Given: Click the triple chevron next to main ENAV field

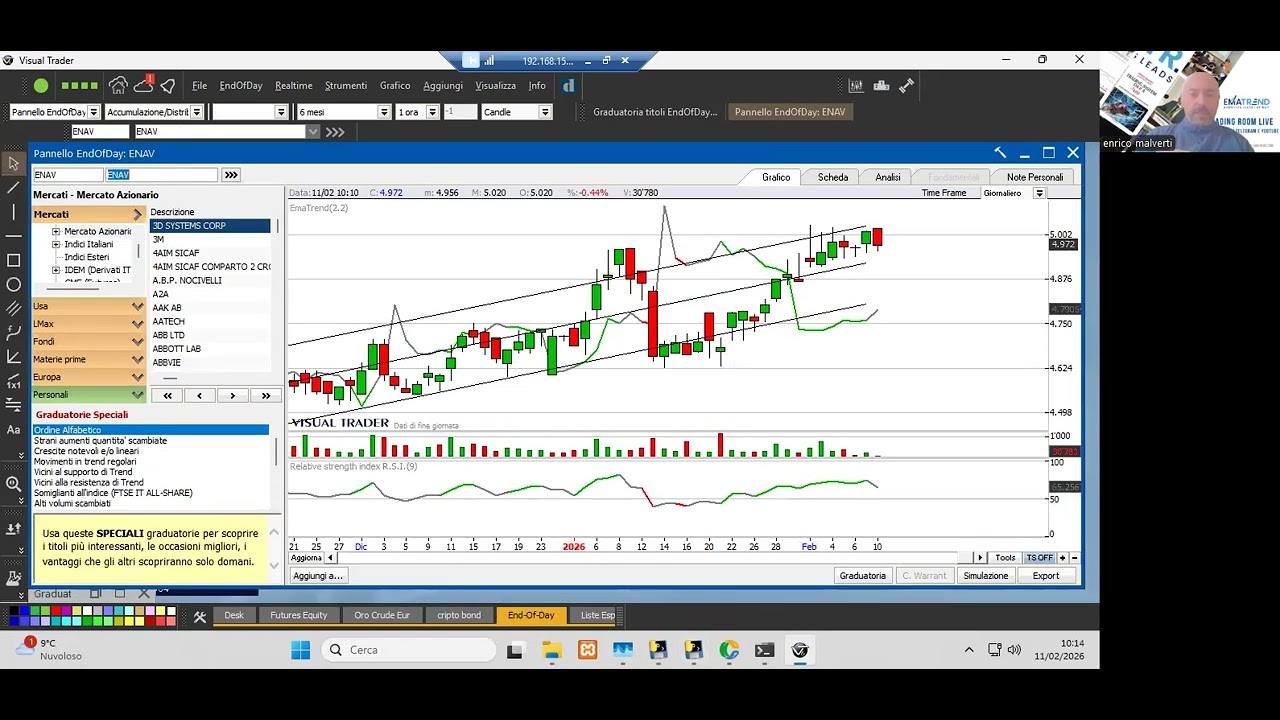Looking at the screenshot, I should pos(335,131).
